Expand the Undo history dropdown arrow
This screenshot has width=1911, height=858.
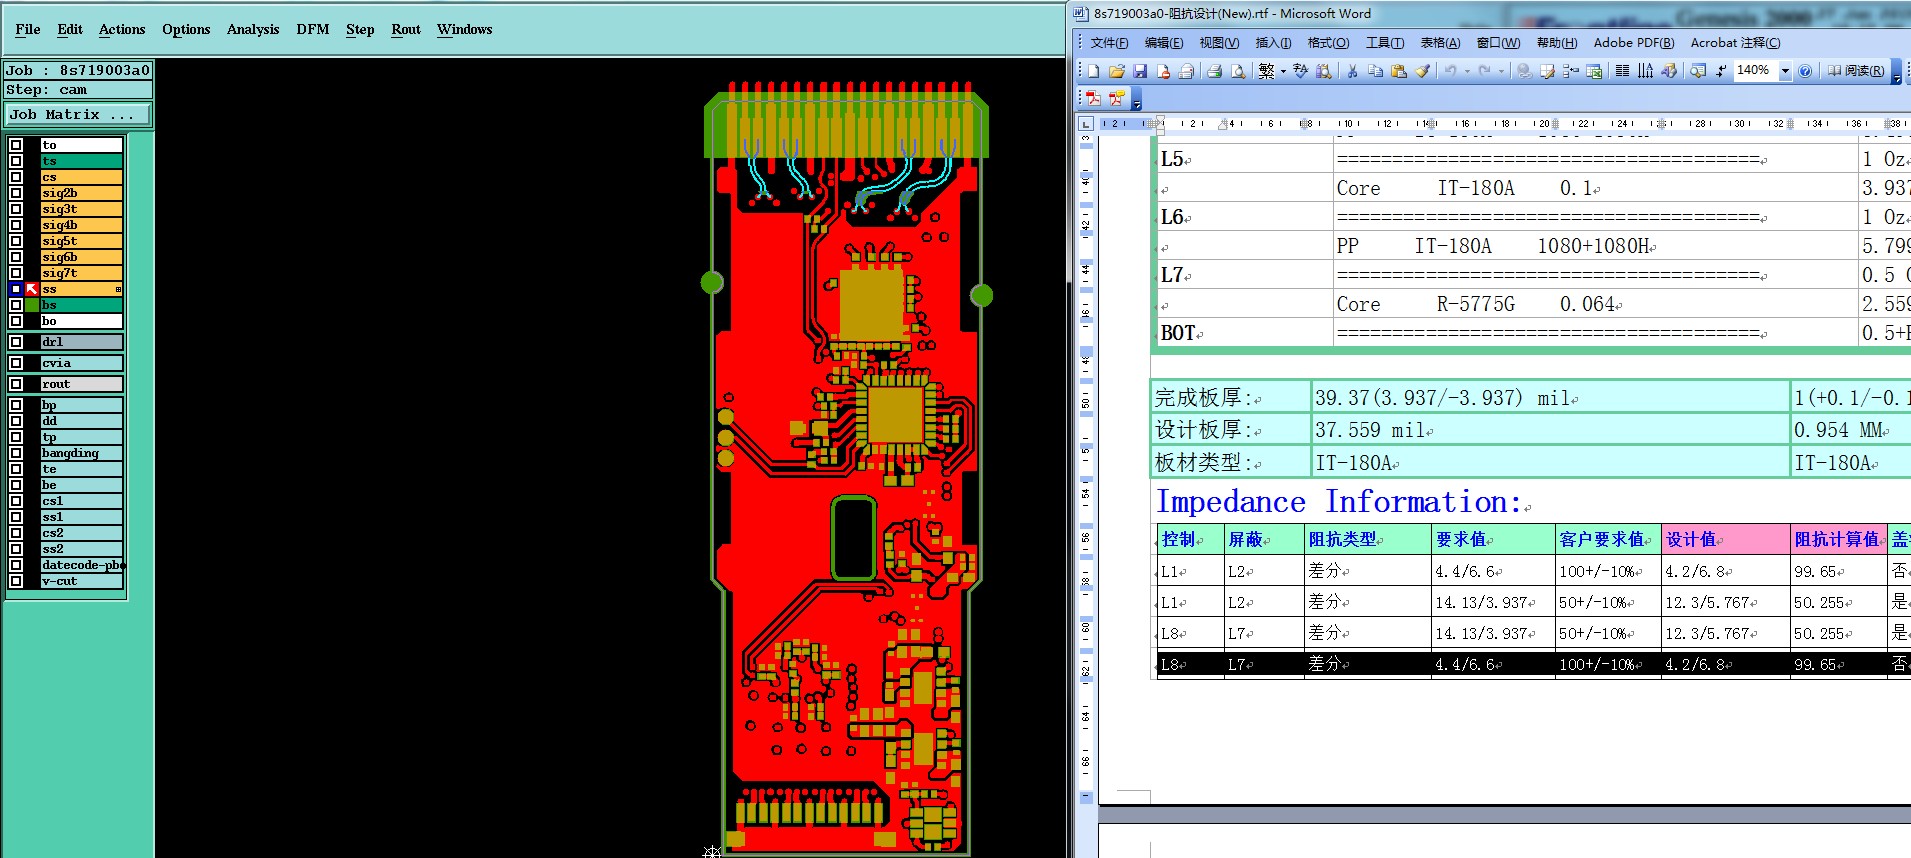pyautogui.click(x=1467, y=71)
